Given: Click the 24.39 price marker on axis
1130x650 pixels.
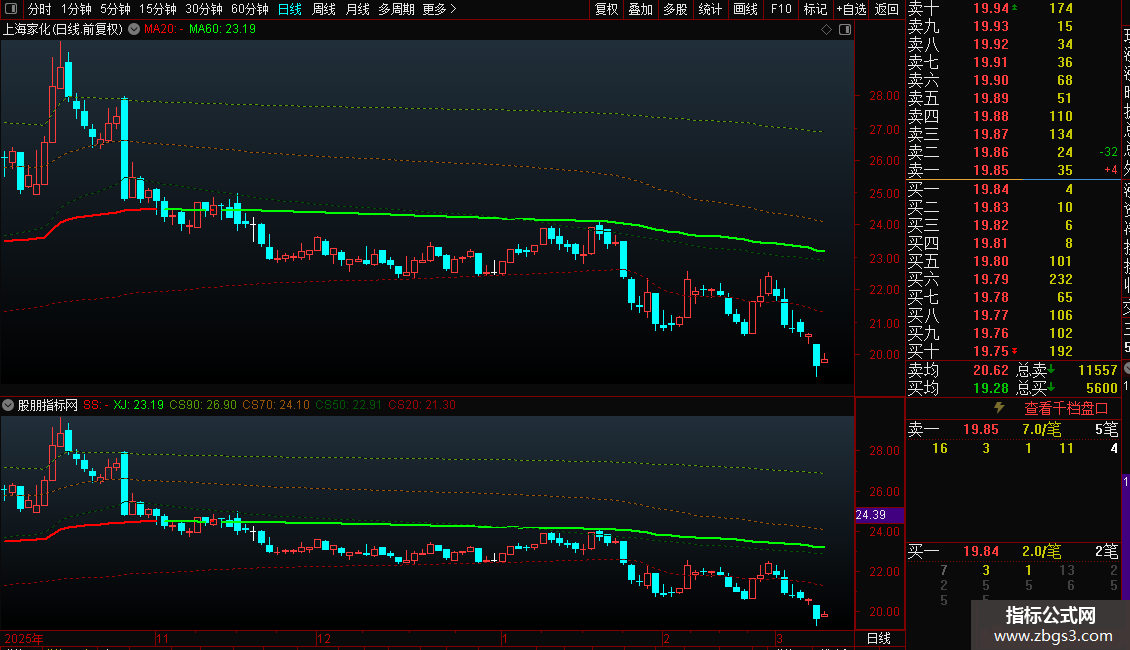Looking at the screenshot, I should [879, 515].
